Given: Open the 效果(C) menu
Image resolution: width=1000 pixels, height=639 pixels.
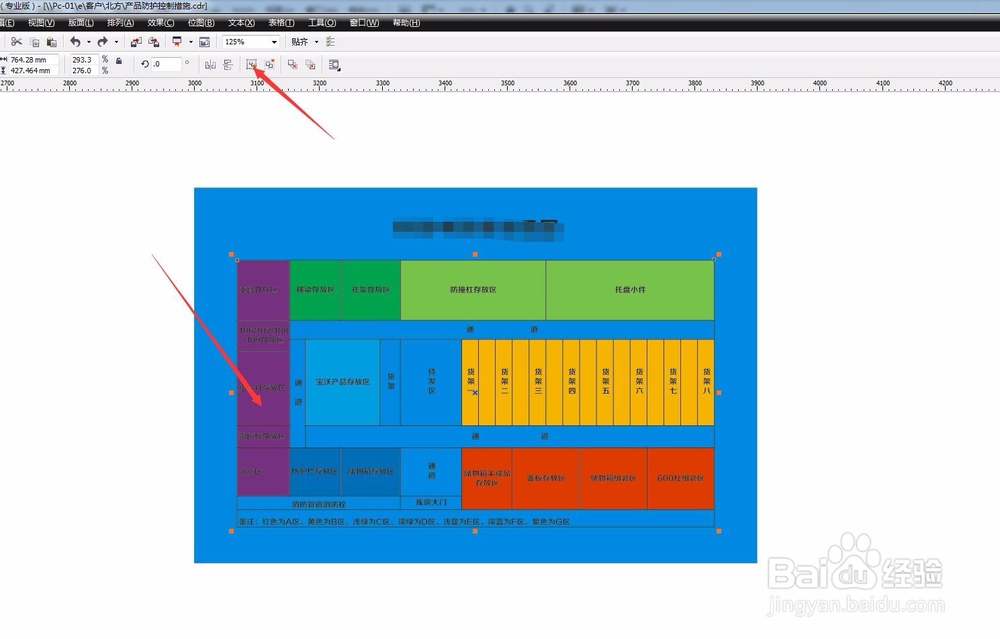Looking at the screenshot, I should (x=160, y=22).
